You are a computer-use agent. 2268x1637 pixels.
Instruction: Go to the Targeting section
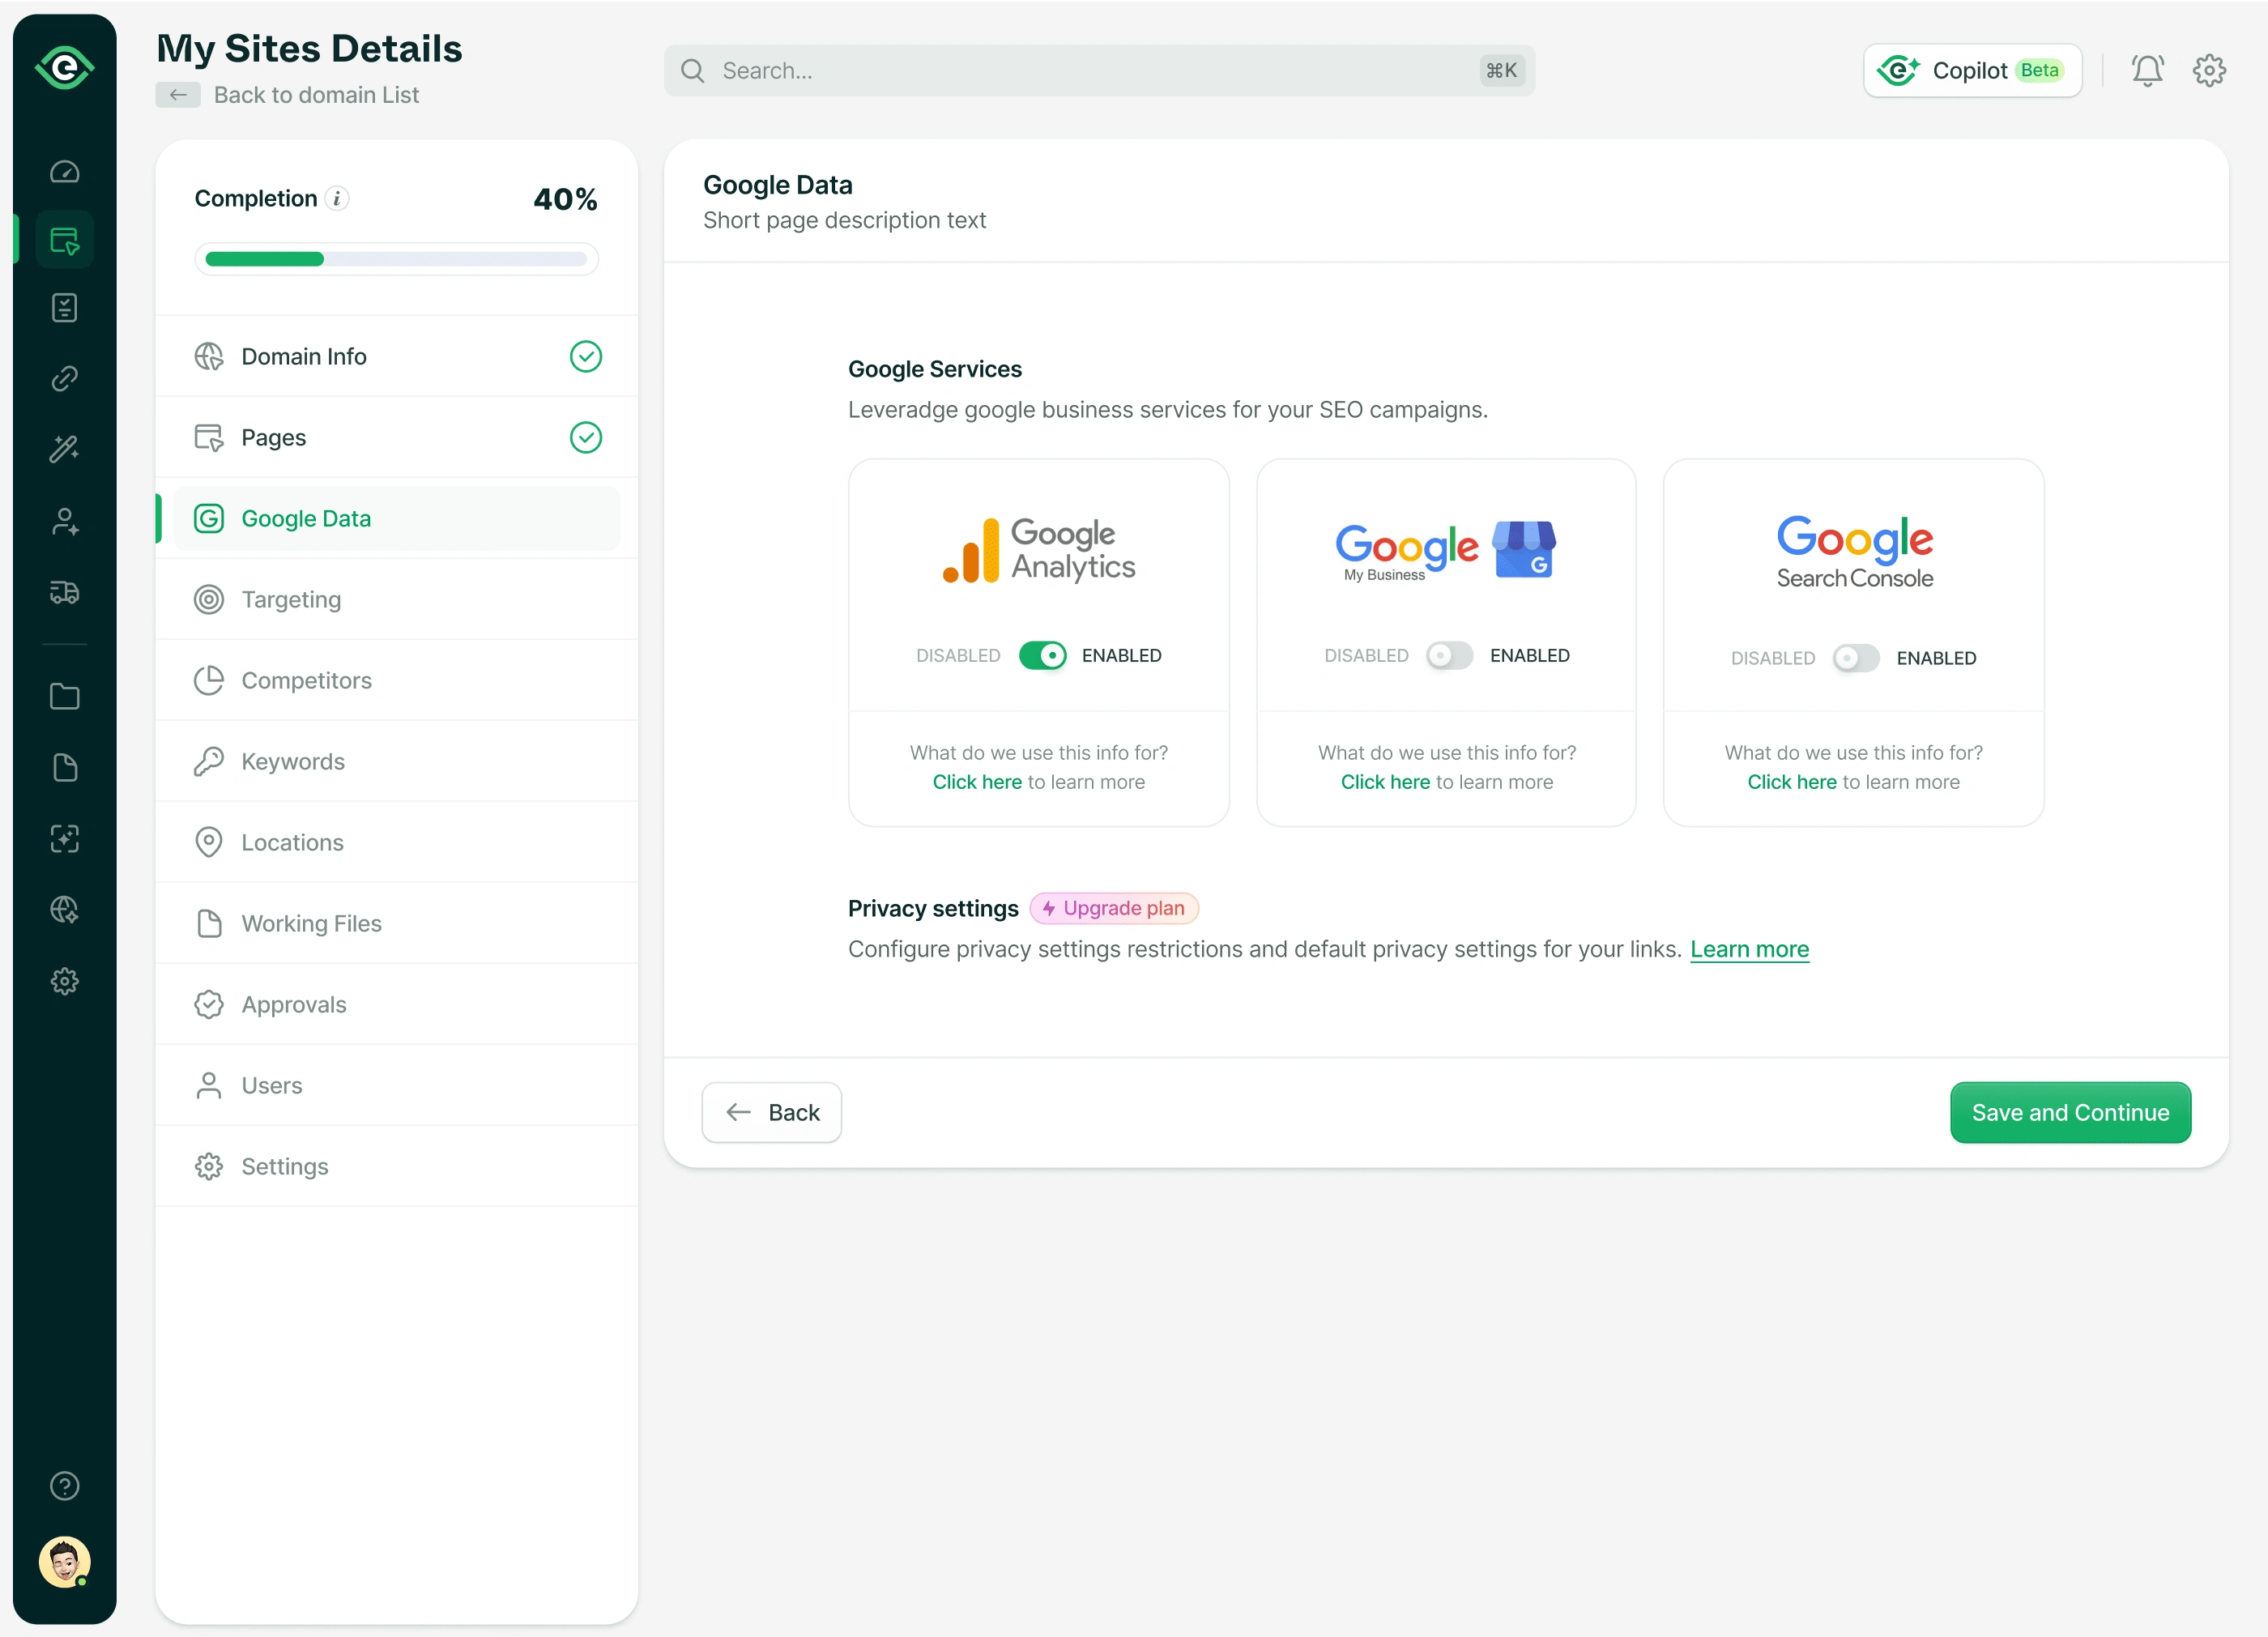tap(291, 599)
